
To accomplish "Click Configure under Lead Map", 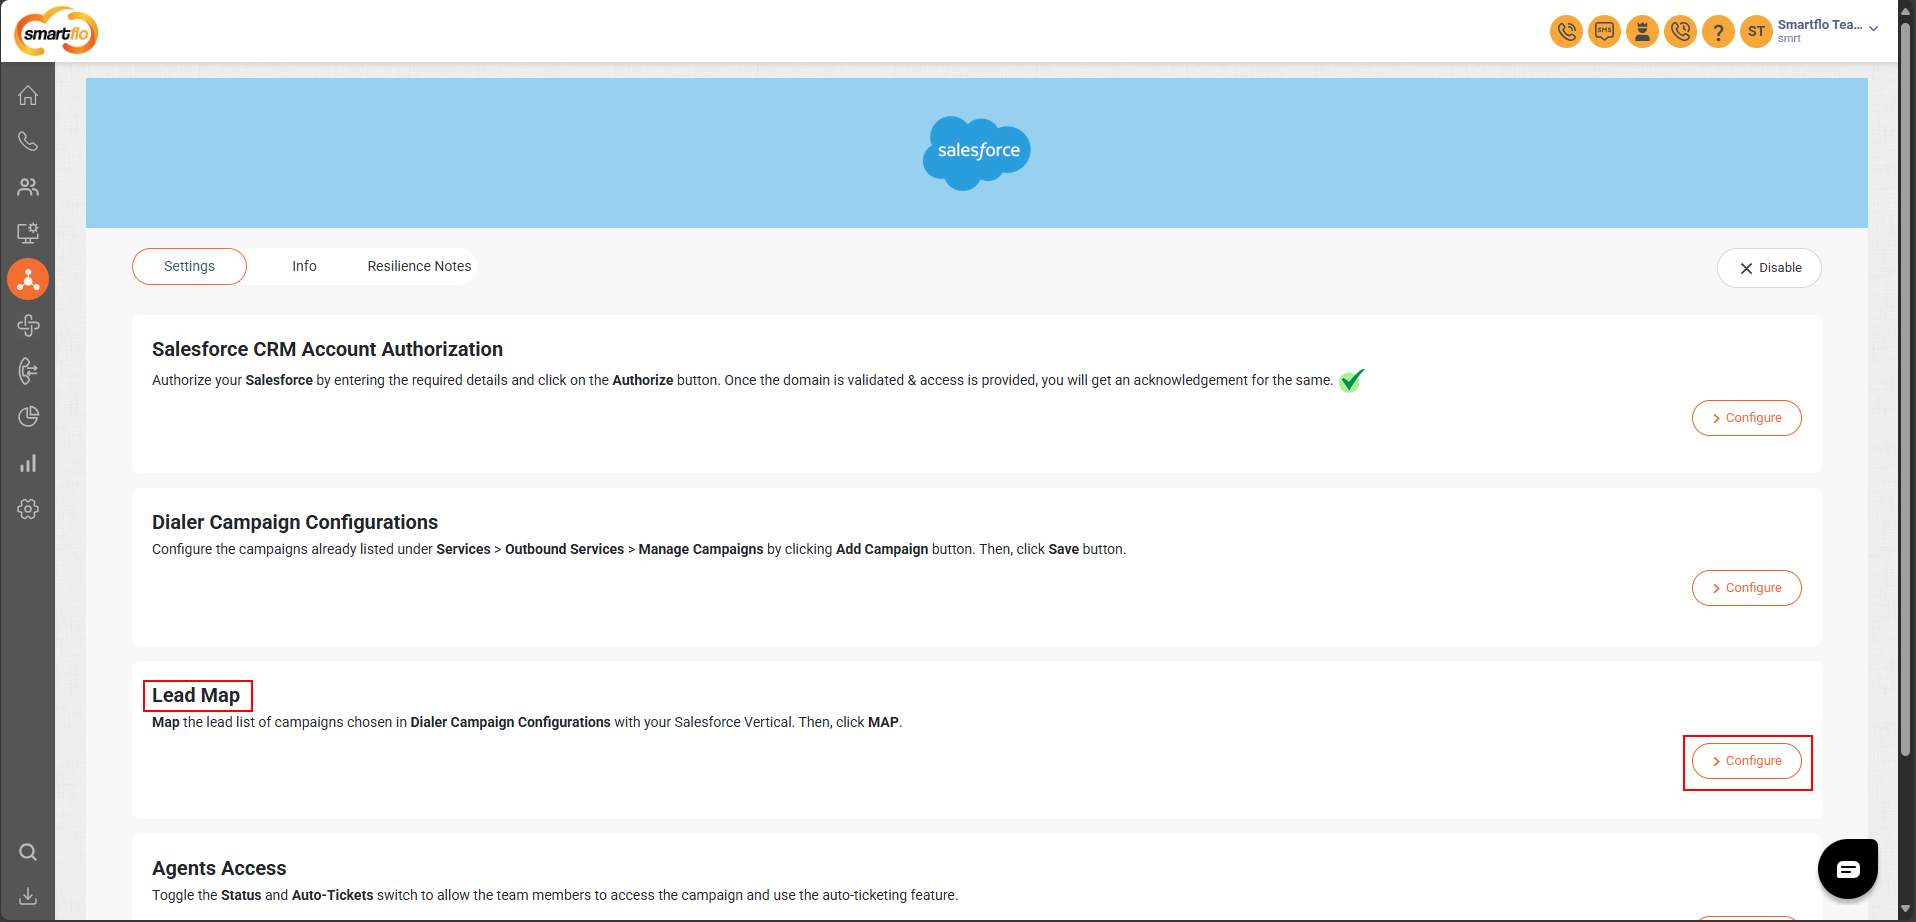I will tap(1746, 761).
